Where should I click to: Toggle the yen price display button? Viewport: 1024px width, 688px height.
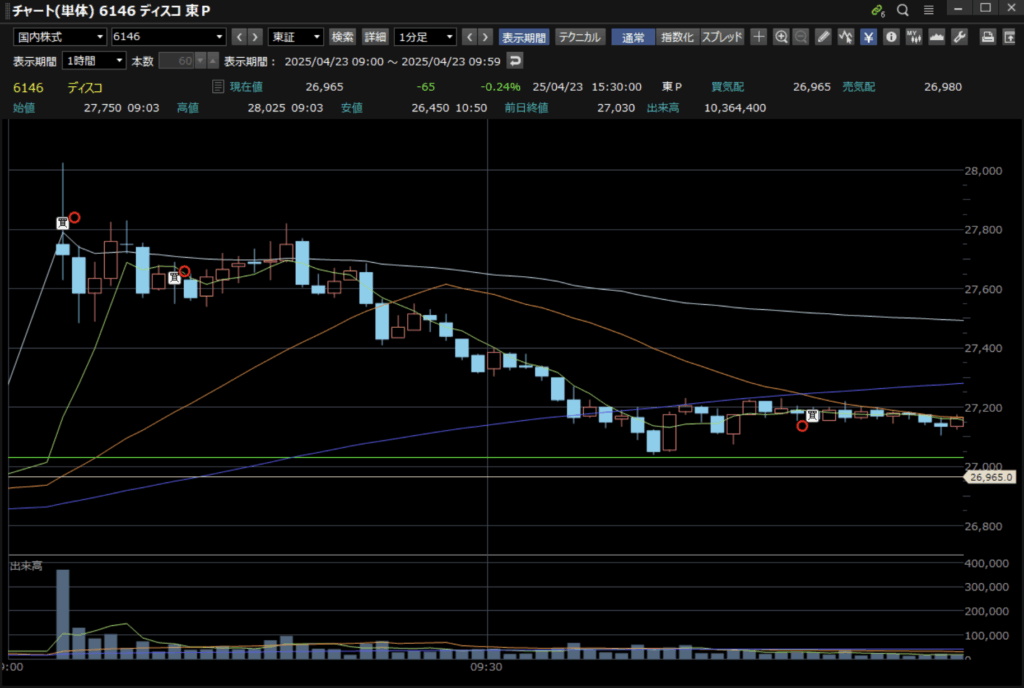(x=869, y=37)
